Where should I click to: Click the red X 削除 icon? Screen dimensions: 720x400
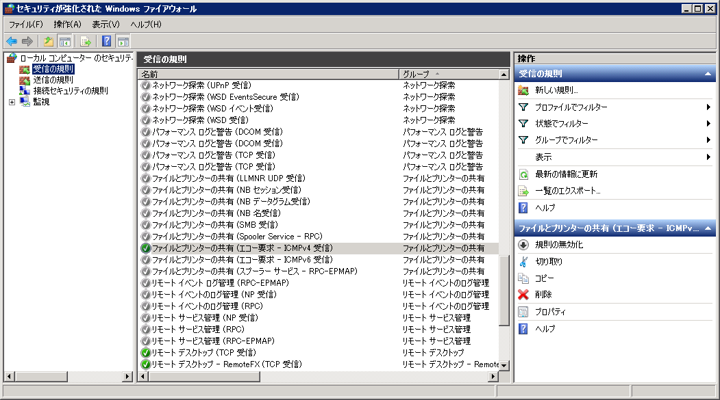[523, 294]
